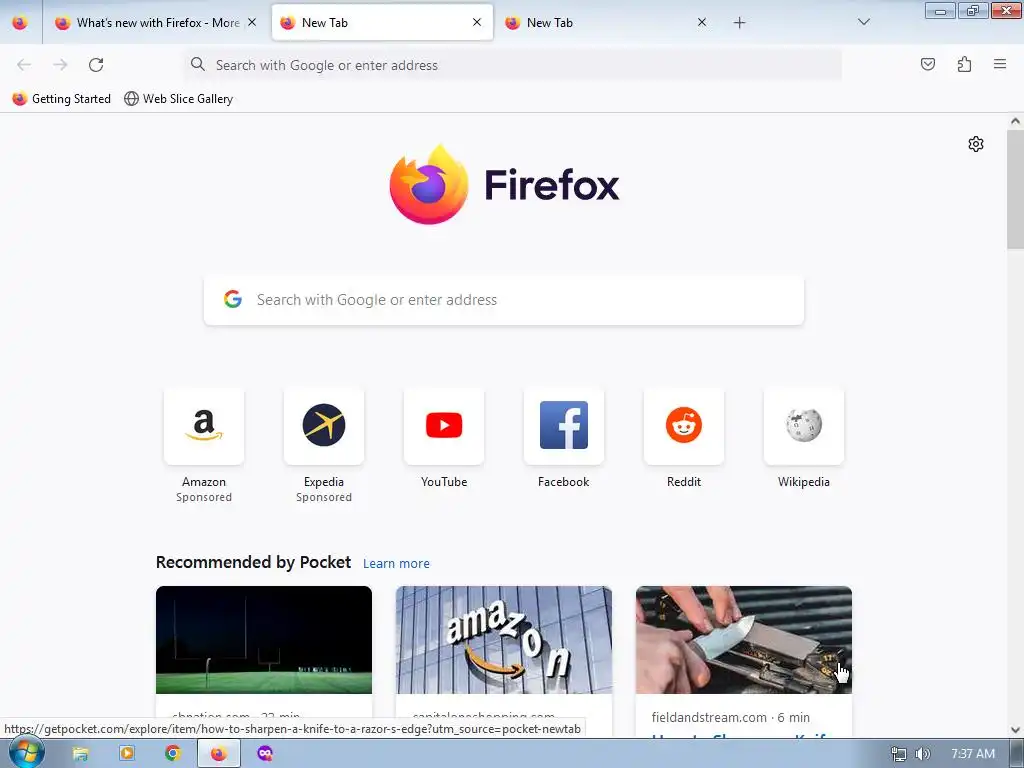Click the Google G icon in search box

233,299
